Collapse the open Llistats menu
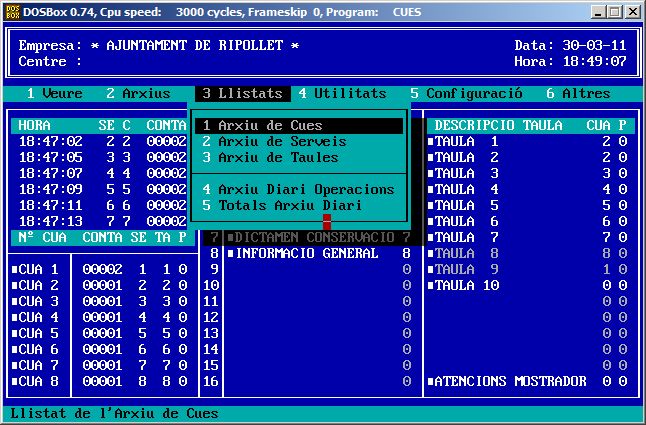646x425 pixels. (243, 94)
